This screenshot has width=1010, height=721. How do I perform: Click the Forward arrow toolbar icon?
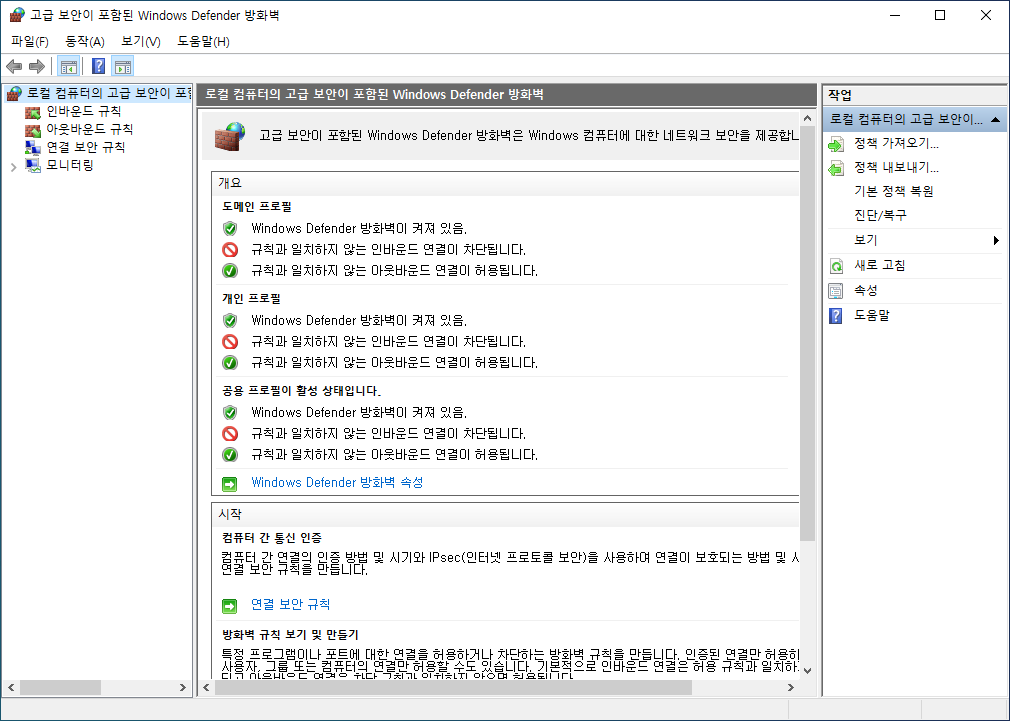point(37,66)
